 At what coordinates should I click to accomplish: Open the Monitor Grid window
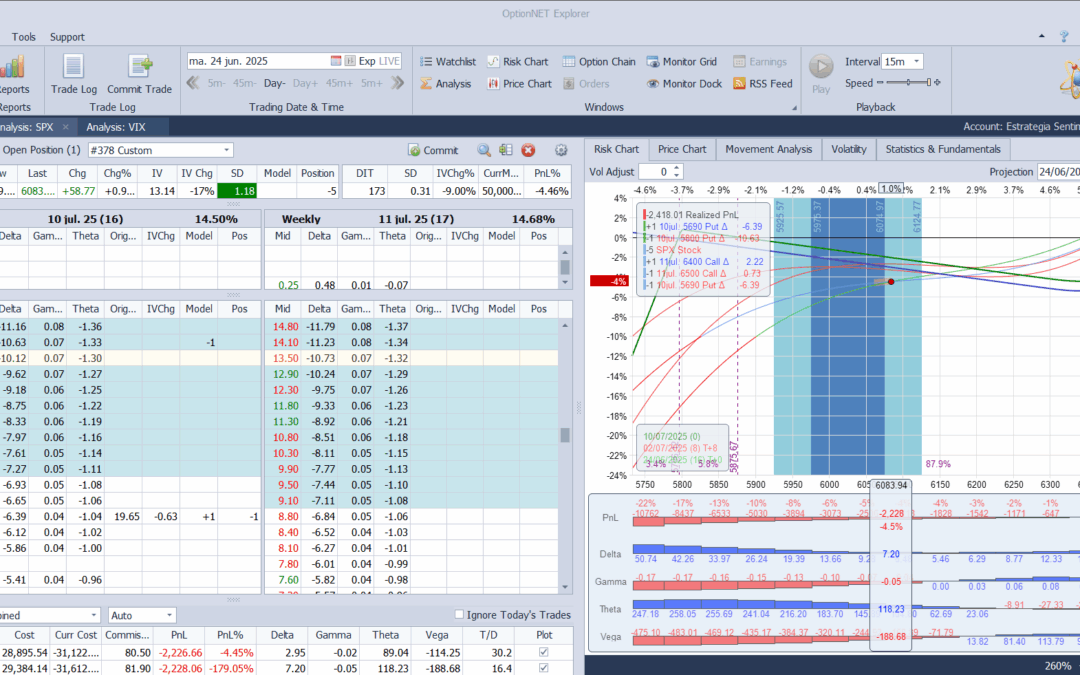tap(681, 61)
